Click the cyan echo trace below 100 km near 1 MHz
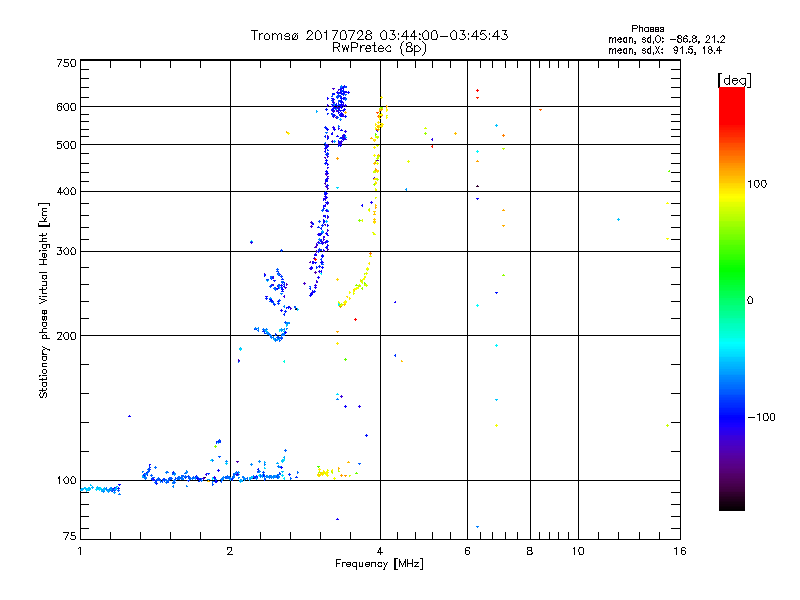The height and width of the screenshot is (600, 800). (101, 489)
